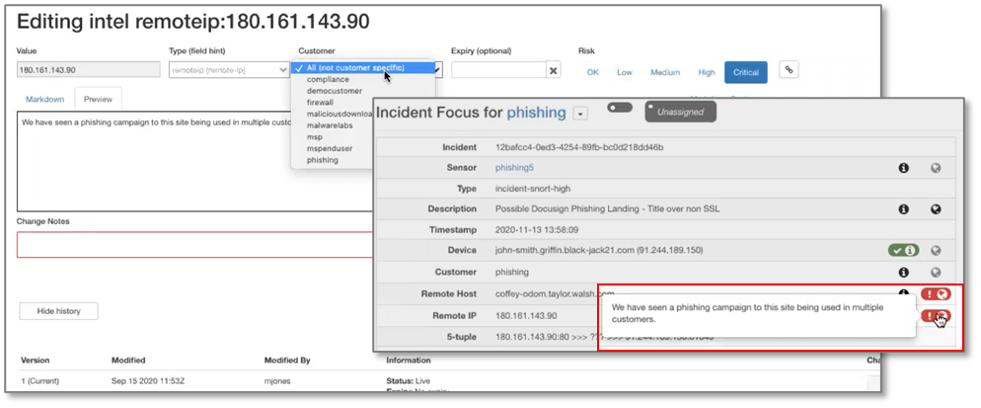Click the red alert badge in the Remote Host row
Viewport: 981px width, 408px height.
pos(936,294)
